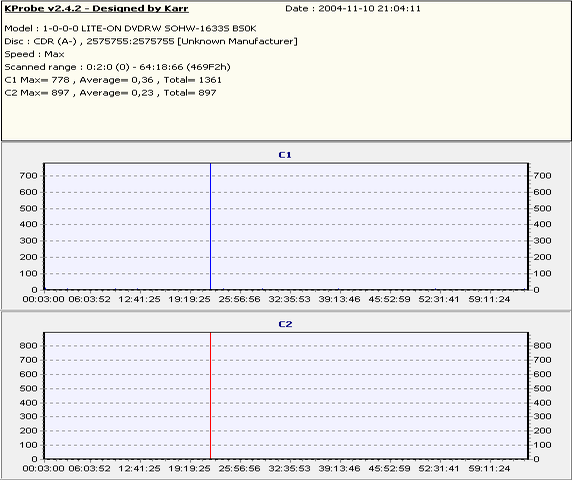The width and height of the screenshot is (572, 480).
Task: Click 59:11:24 time label under C1 chart
Action: click(489, 299)
